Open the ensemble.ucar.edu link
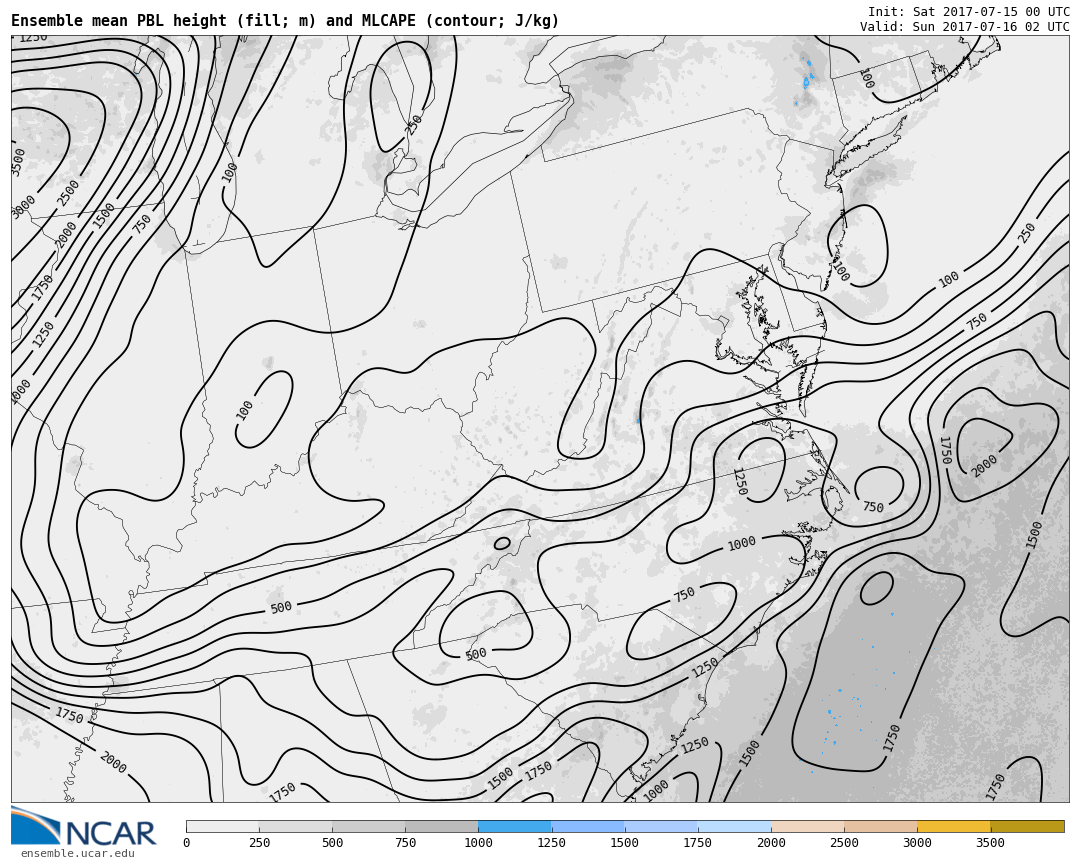This screenshot has height=865, width=1080. click(77, 854)
